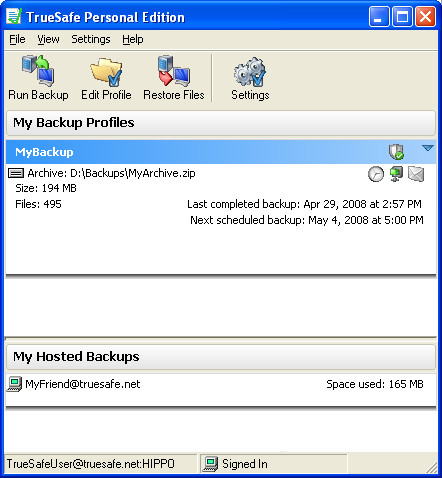
Task: Click the My Hosted Backups header
Action: 221,357
